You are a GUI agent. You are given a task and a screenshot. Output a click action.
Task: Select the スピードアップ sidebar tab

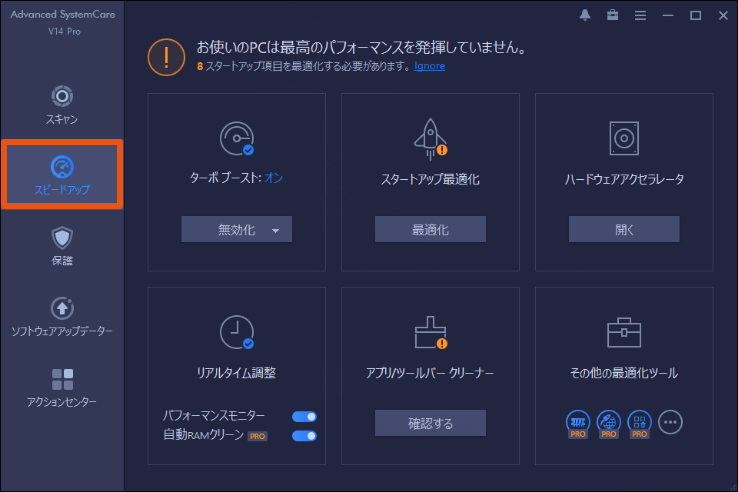click(62, 175)
